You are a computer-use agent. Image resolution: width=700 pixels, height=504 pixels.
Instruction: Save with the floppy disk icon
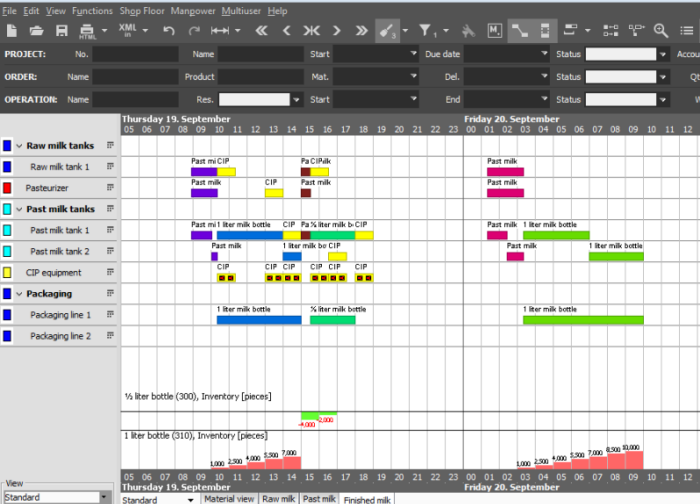coord(62,31)
